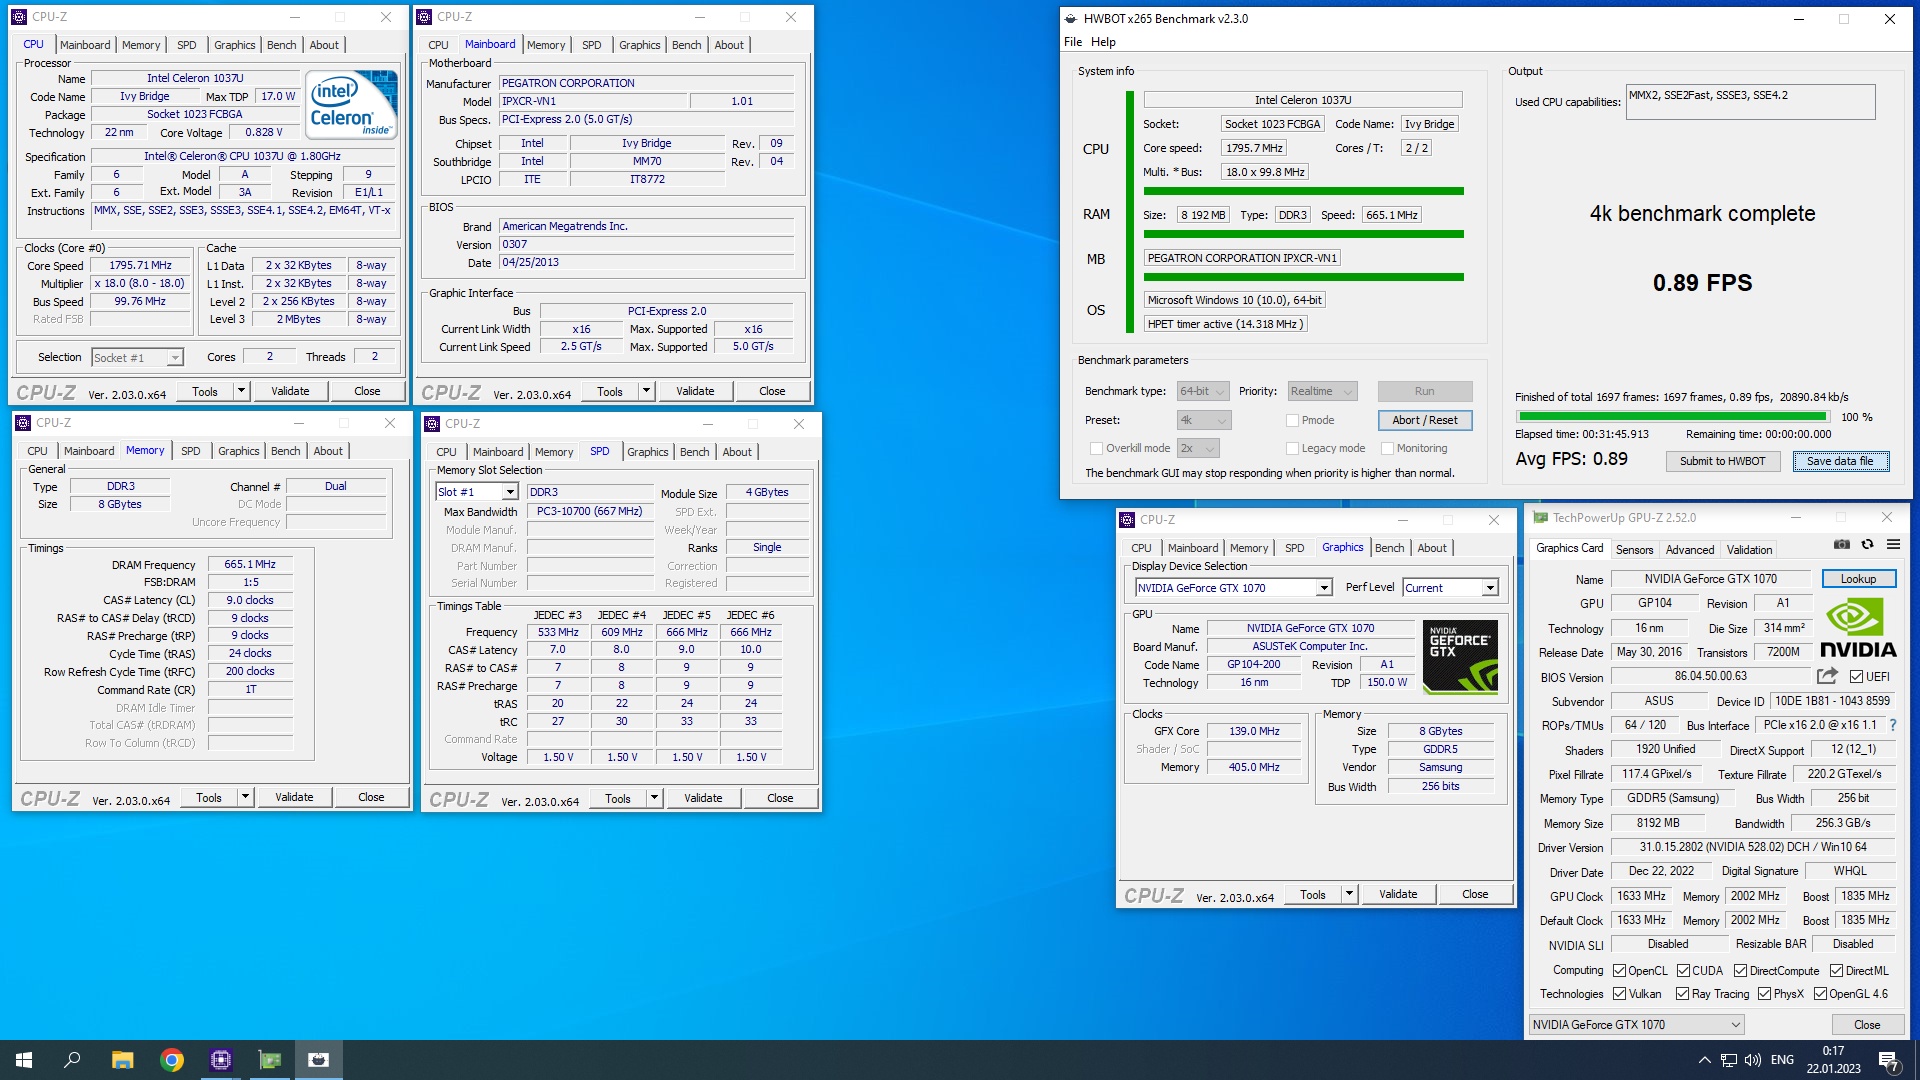The width and height of the screenshot is (1920, 1080).
Task: Click title icon of CPU-Z Mainboard window
Action: (x=424, y=17)
